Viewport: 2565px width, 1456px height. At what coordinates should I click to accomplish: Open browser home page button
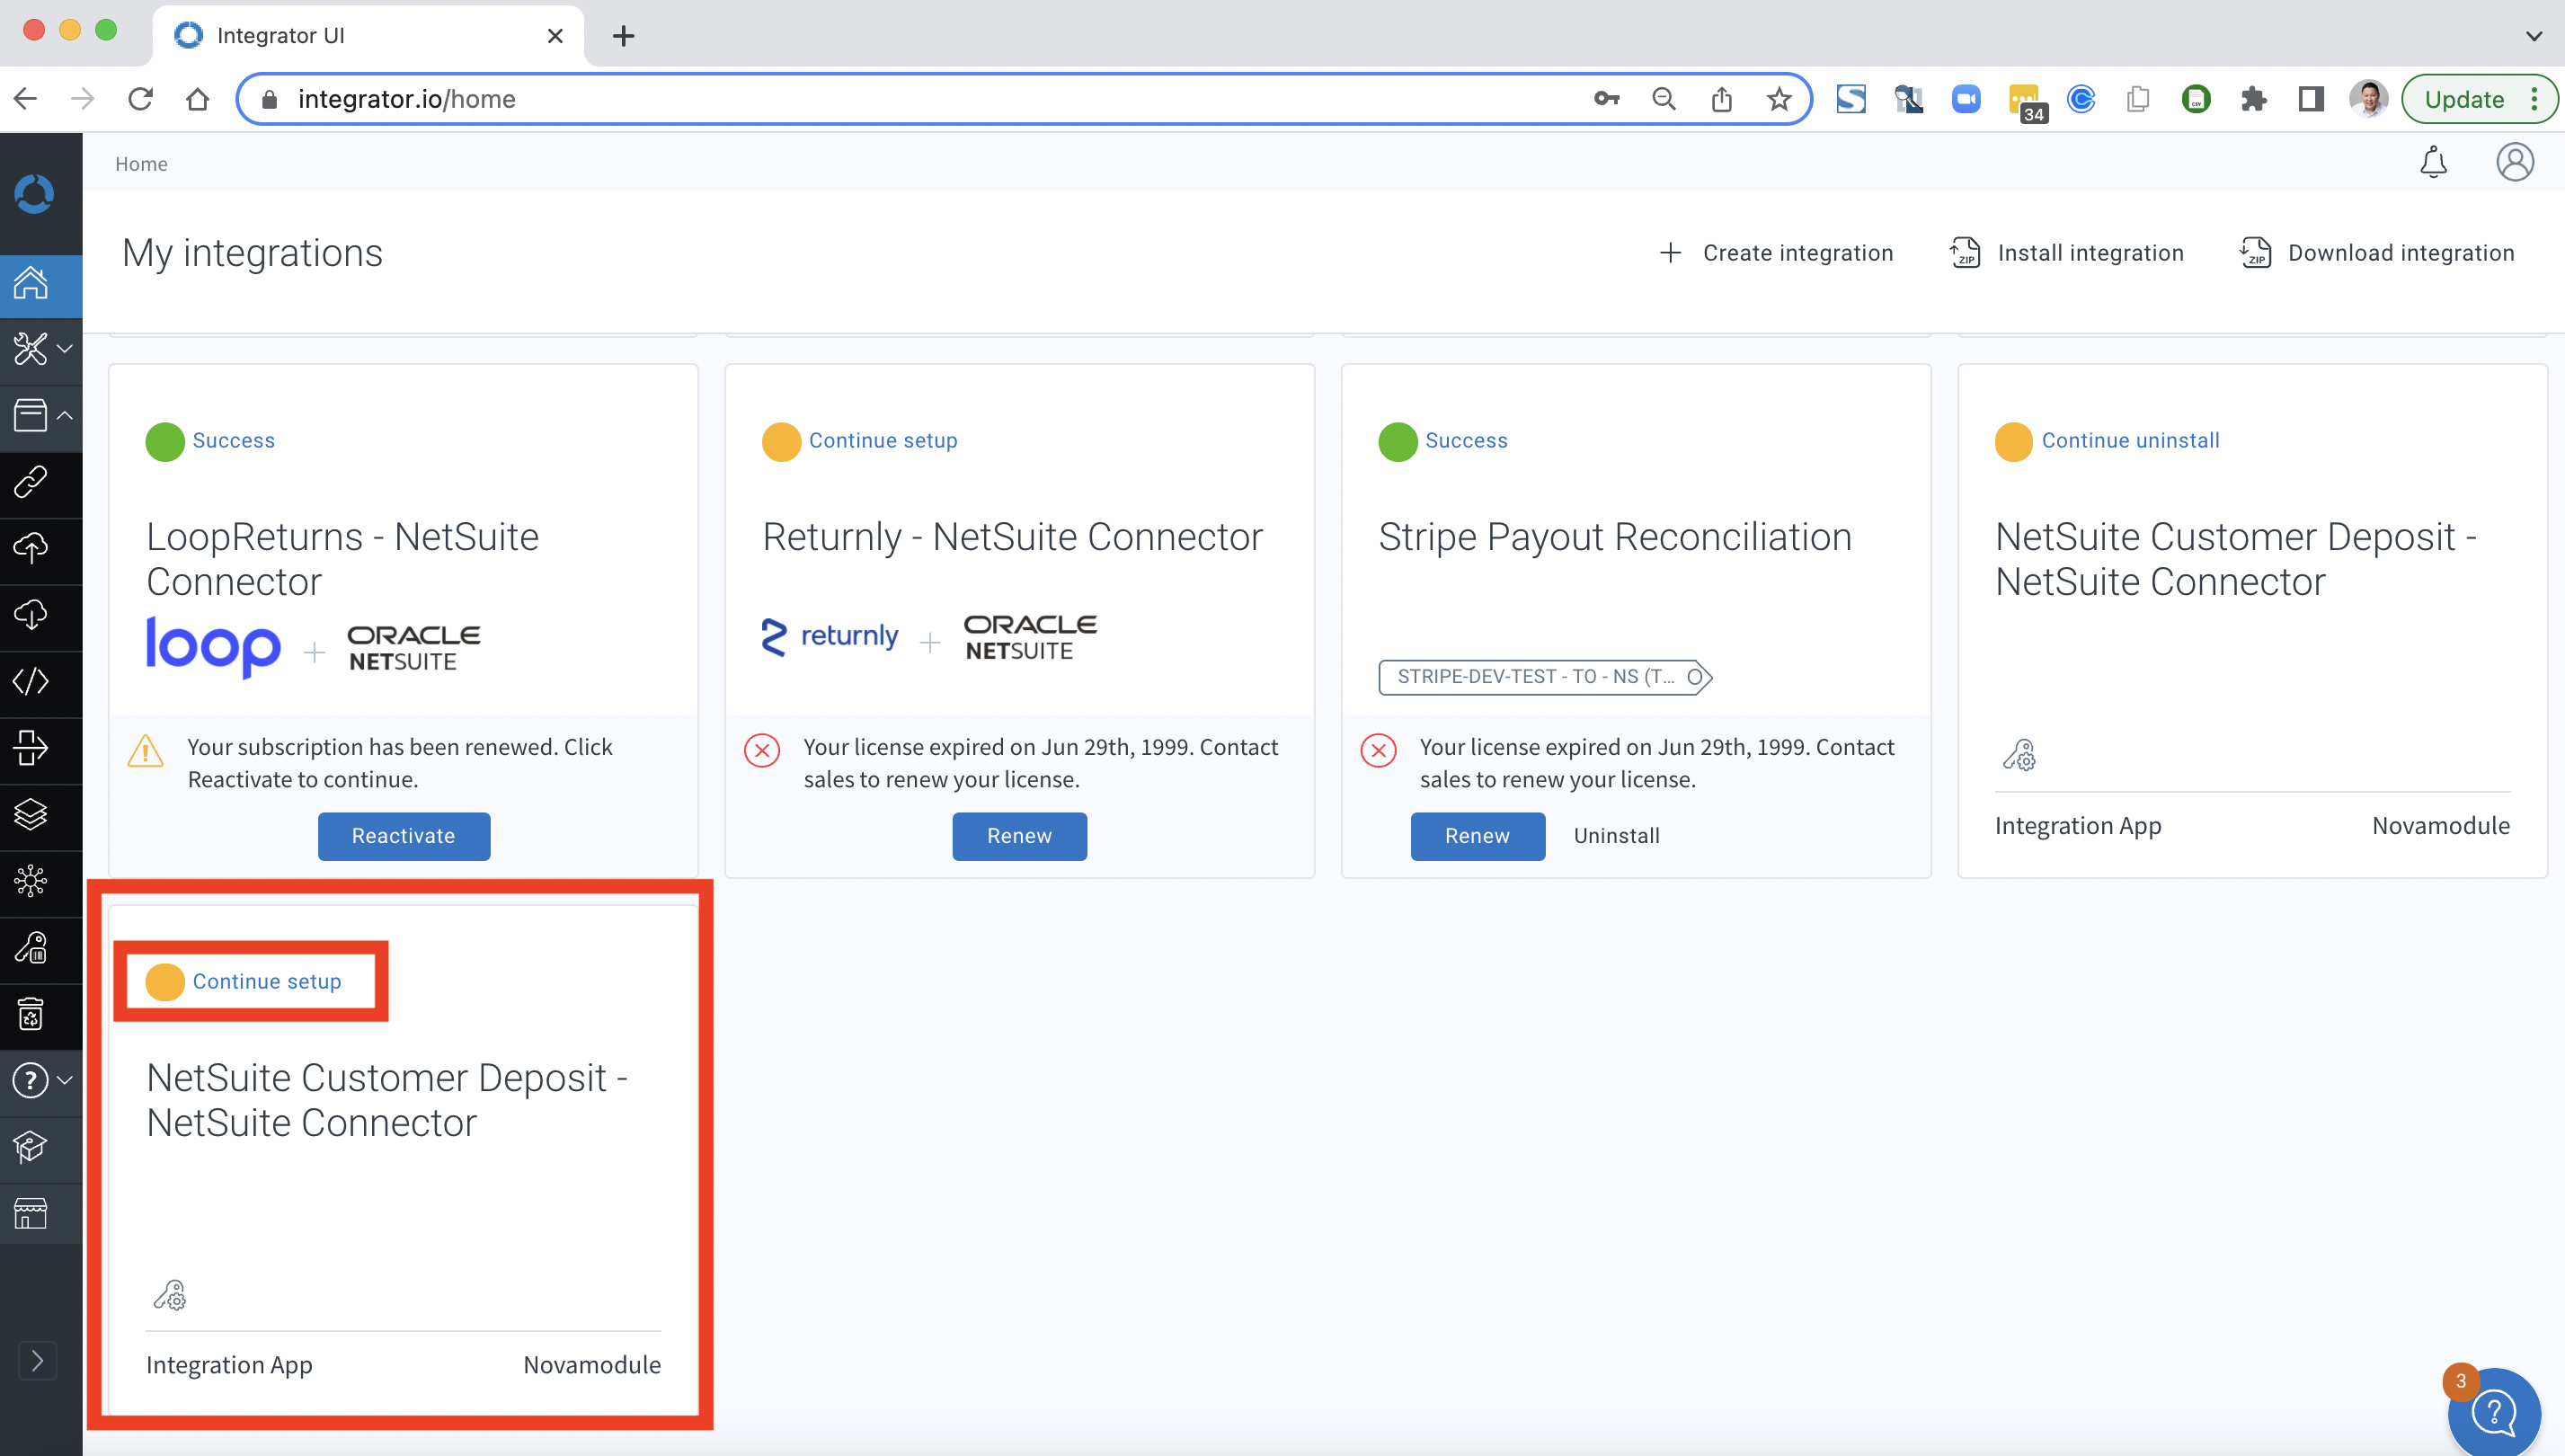(198, 99)
